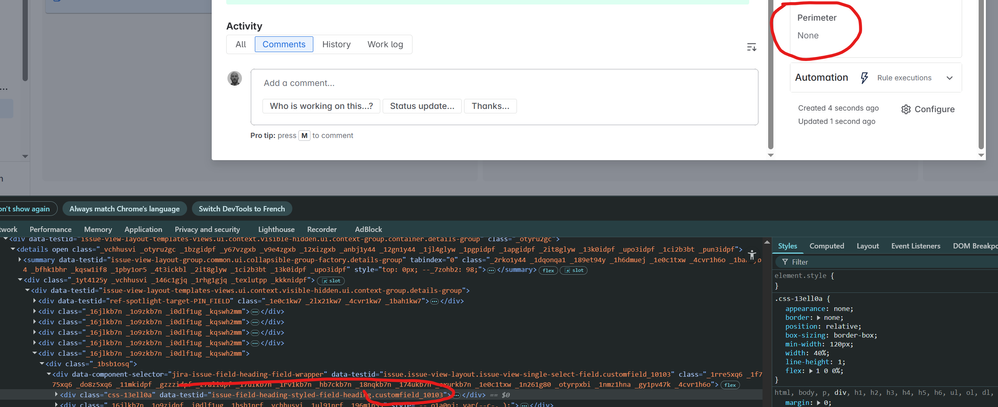The width and height of the screenshot is (998, 407).
Task: Expand the summary element node
Action: (x=20, y=260)
